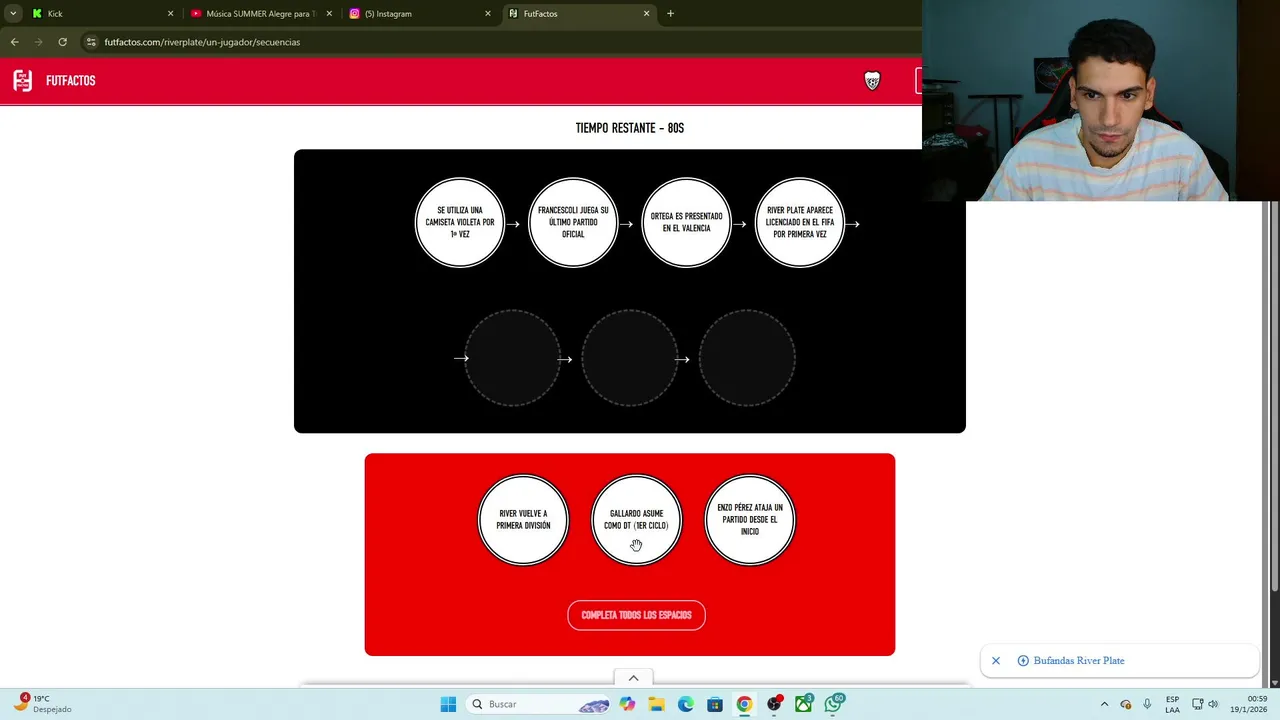Click the last empty dashed slot

[747, 358]
